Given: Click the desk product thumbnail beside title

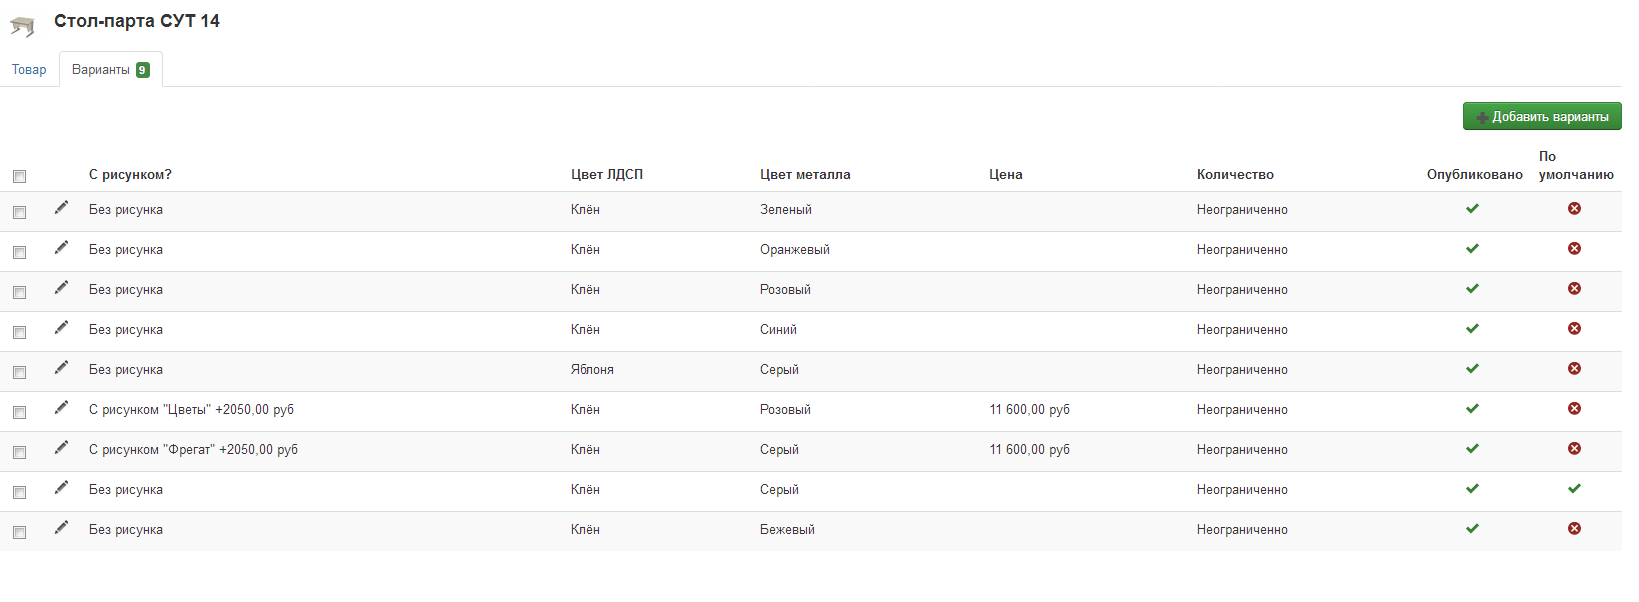Looking at the screenshot, I should (22, 25).
